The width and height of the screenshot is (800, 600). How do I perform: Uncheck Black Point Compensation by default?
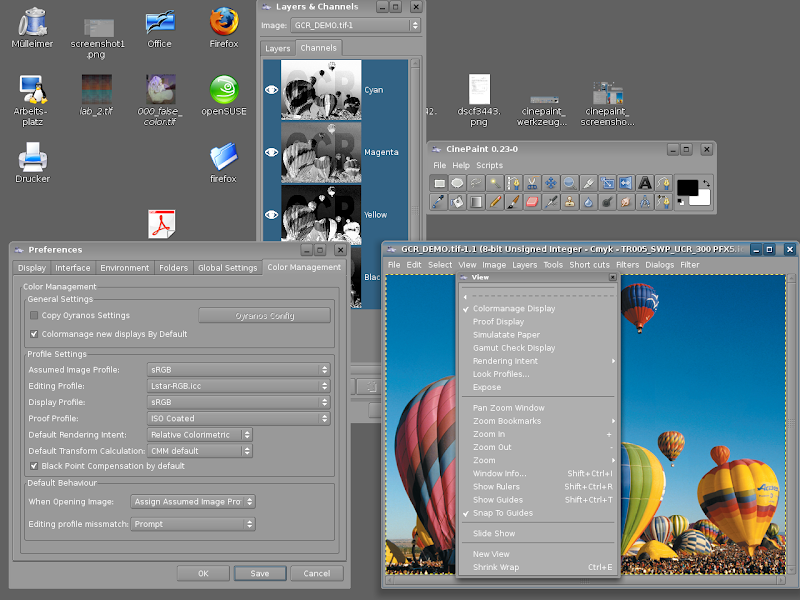coord(34,466)
